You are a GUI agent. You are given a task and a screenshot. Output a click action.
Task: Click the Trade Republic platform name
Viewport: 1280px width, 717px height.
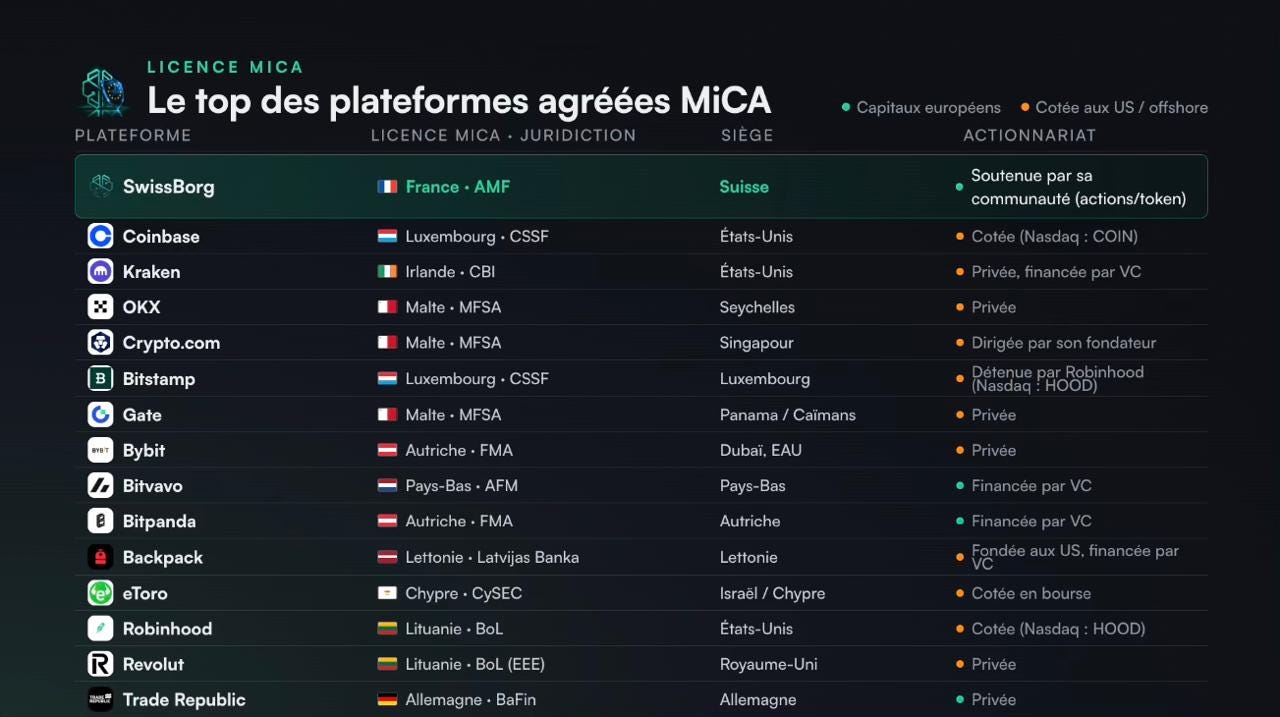(x=184, y=699)
